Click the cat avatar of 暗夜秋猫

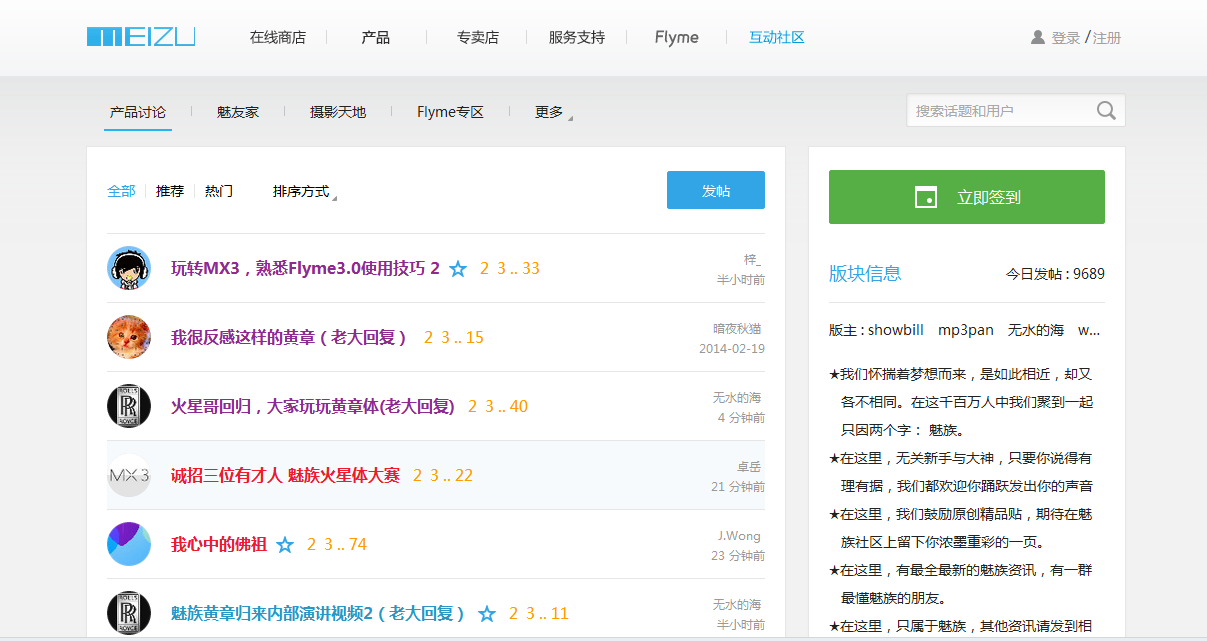tap(129, 337)
